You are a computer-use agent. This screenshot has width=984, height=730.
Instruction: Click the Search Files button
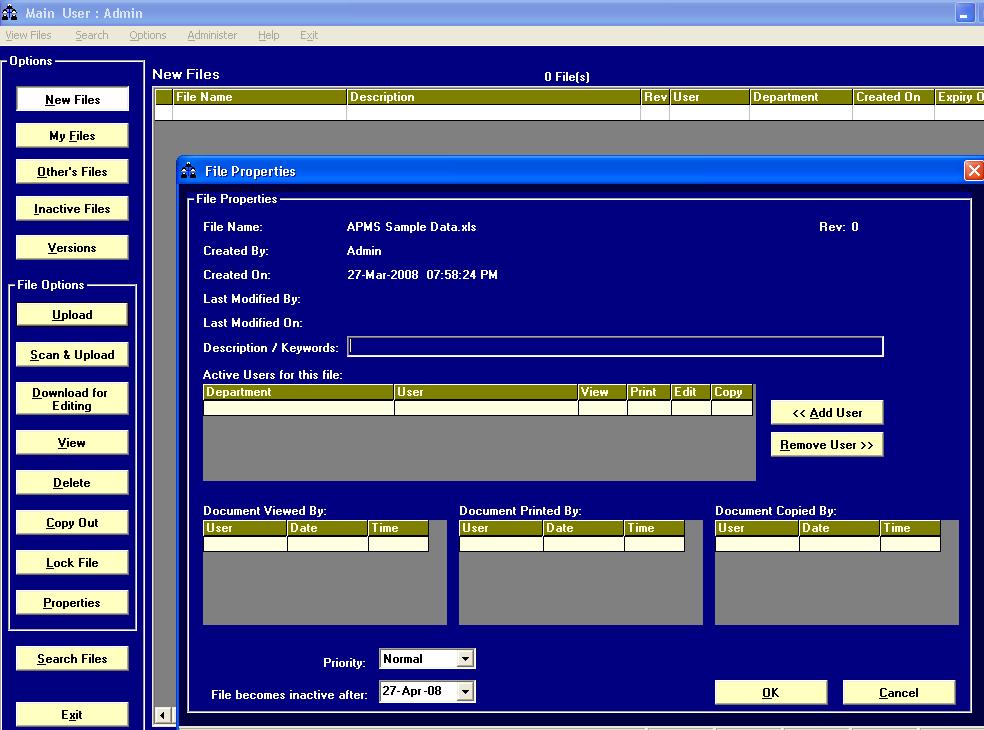pos(72,659)
